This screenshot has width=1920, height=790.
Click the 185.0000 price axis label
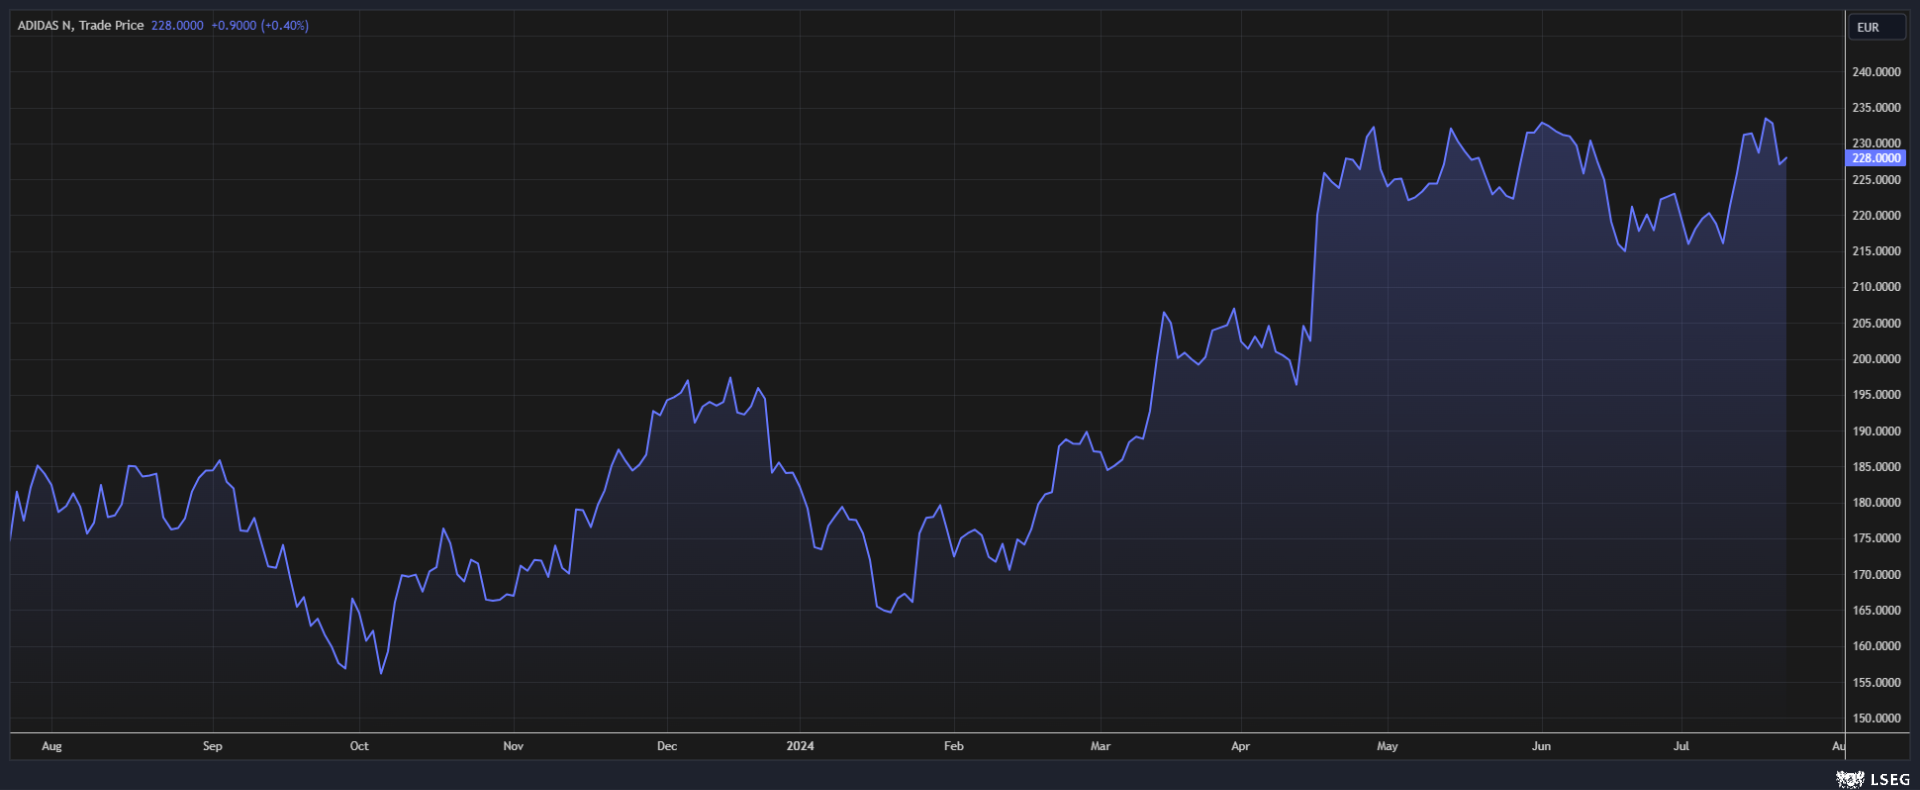[1876, 467]
